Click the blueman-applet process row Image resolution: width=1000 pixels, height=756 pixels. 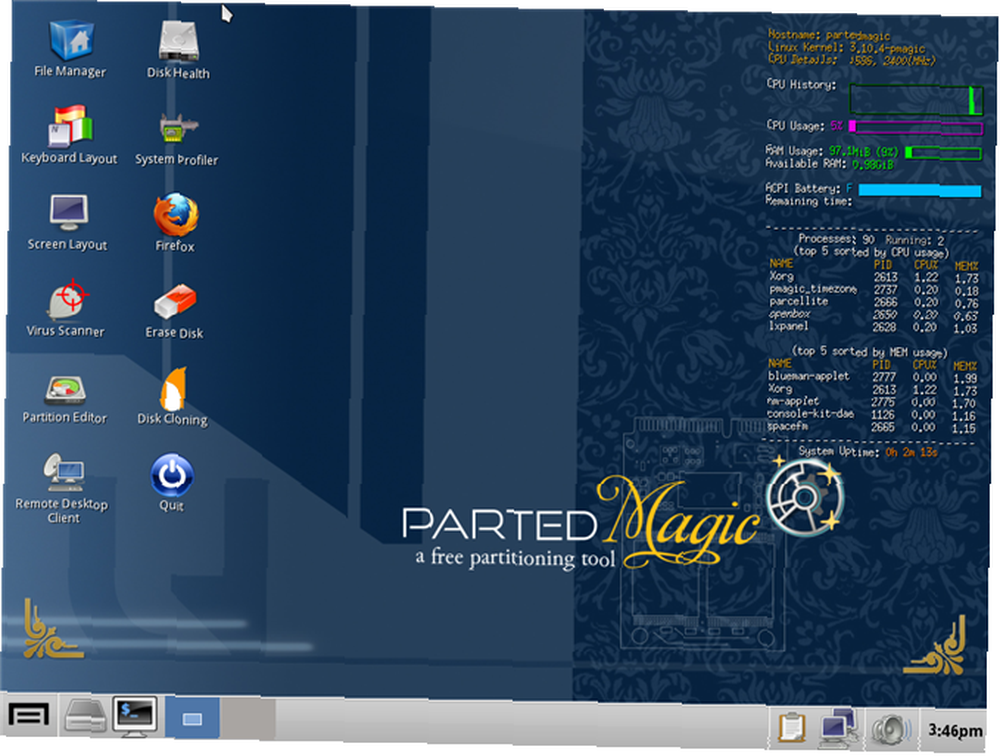coord(872,377)
